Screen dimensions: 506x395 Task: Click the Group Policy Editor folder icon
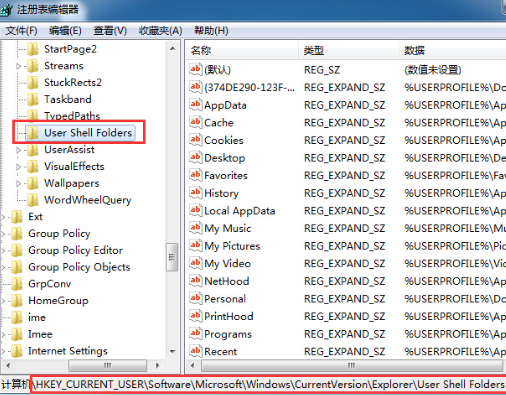coord(17,250)
